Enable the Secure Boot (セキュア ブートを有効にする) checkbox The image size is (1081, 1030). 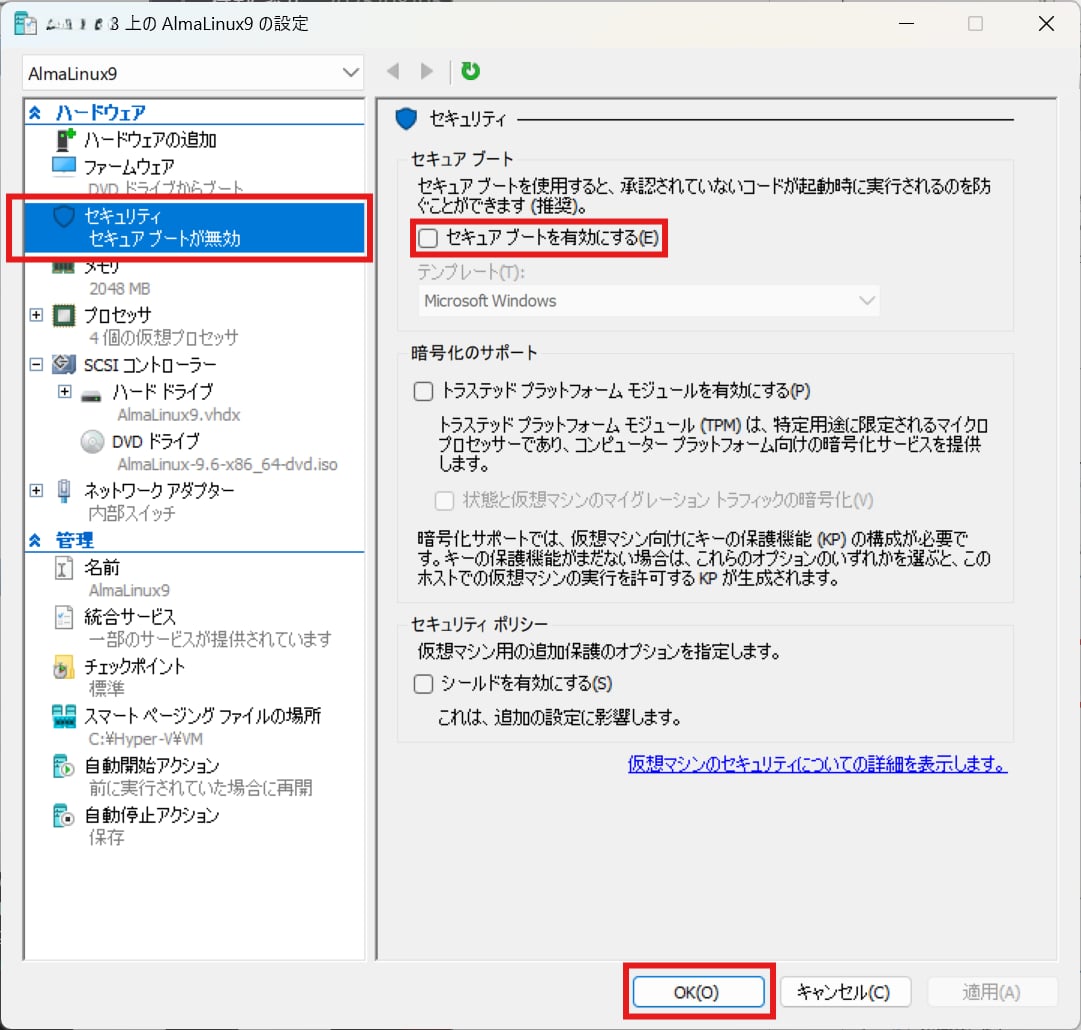[427, 238]
